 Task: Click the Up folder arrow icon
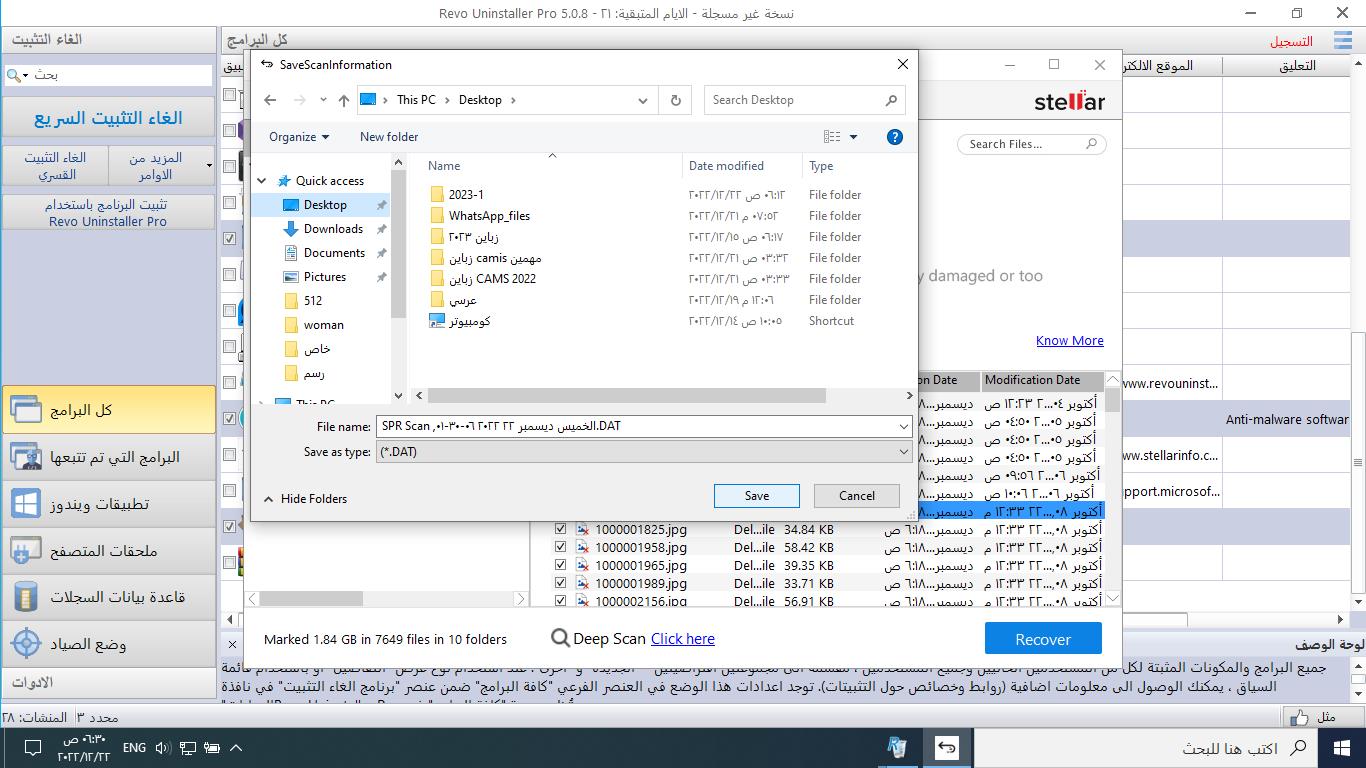tap(344, 100)
